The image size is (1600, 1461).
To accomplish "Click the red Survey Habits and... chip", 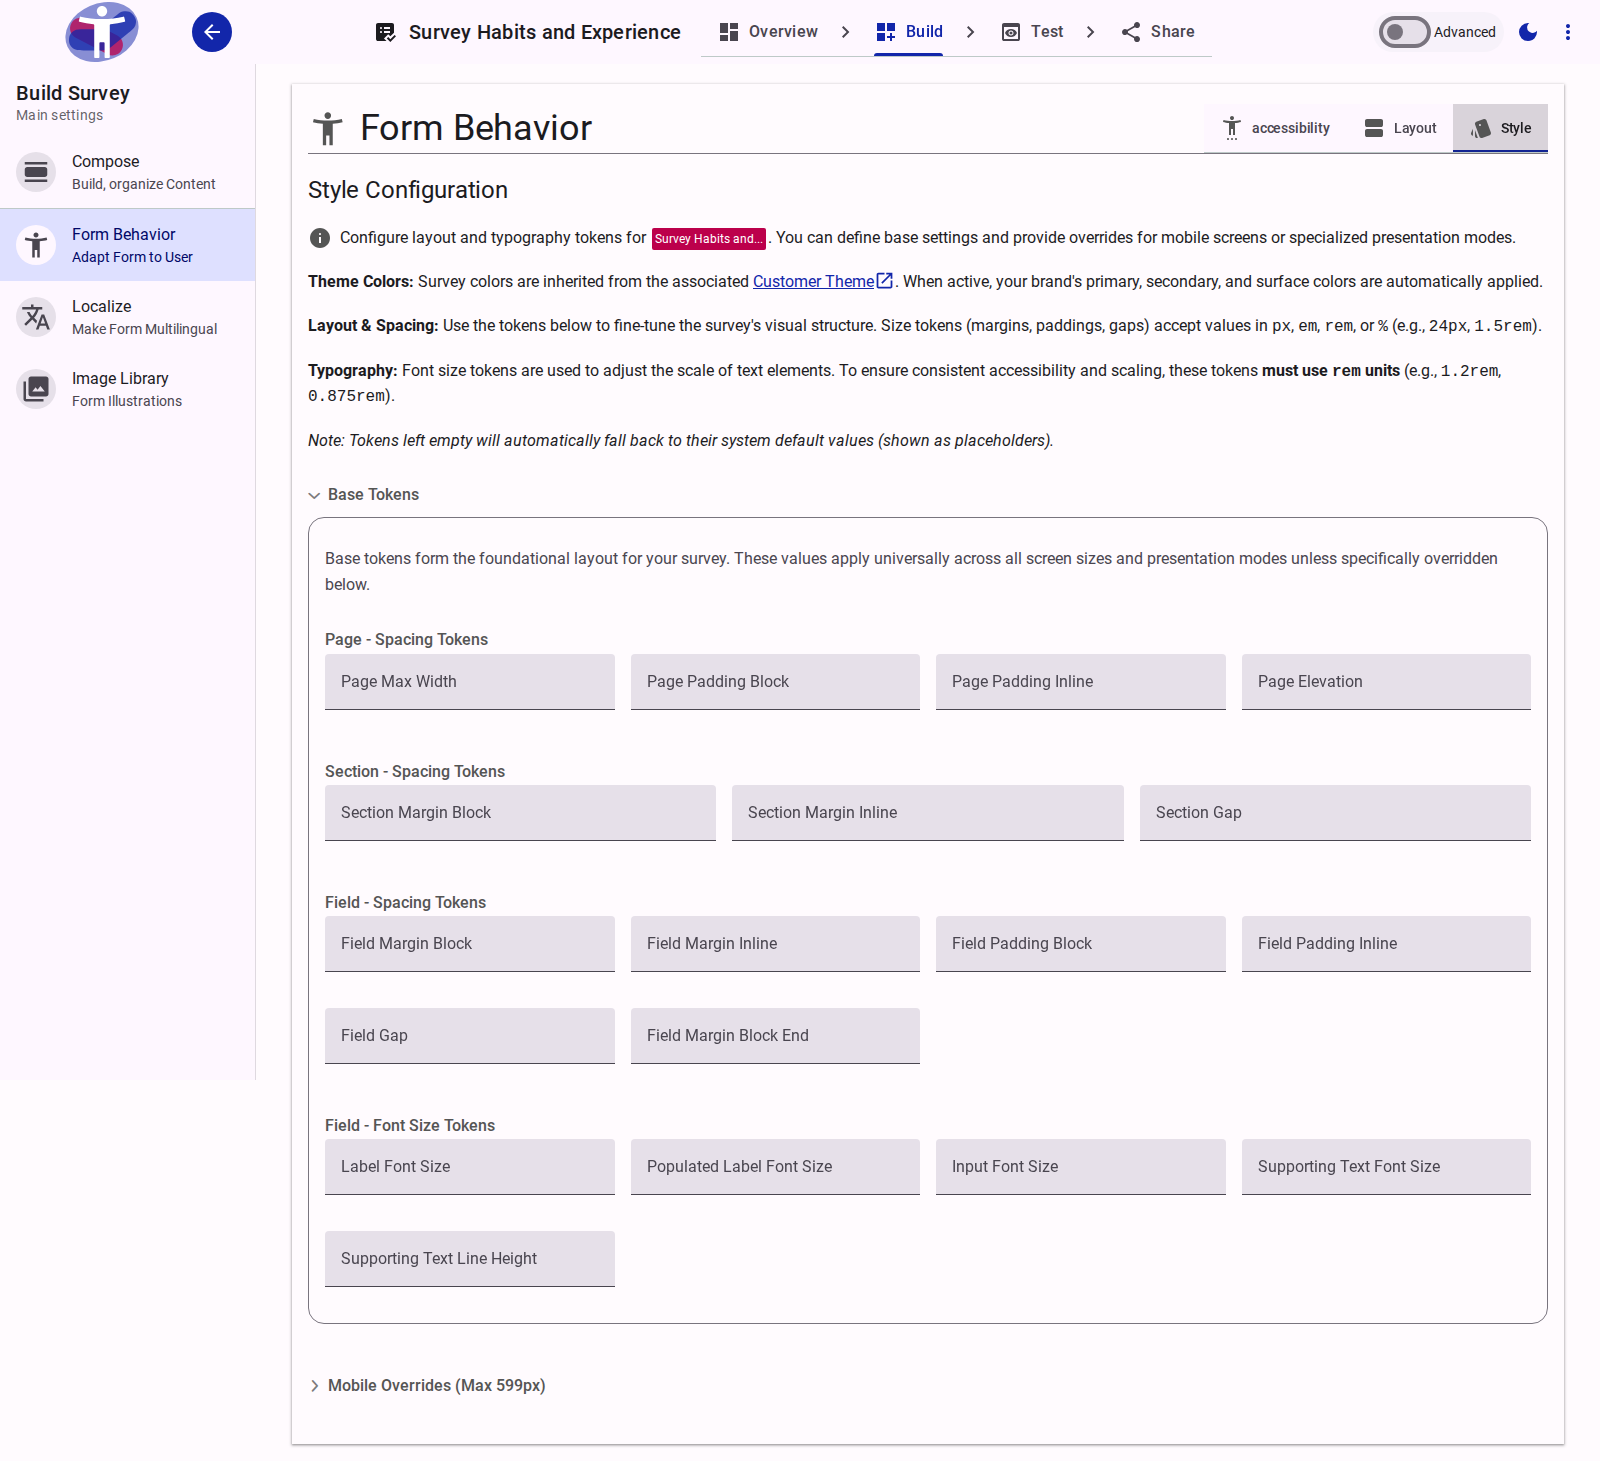I will (x=709, y=238).
